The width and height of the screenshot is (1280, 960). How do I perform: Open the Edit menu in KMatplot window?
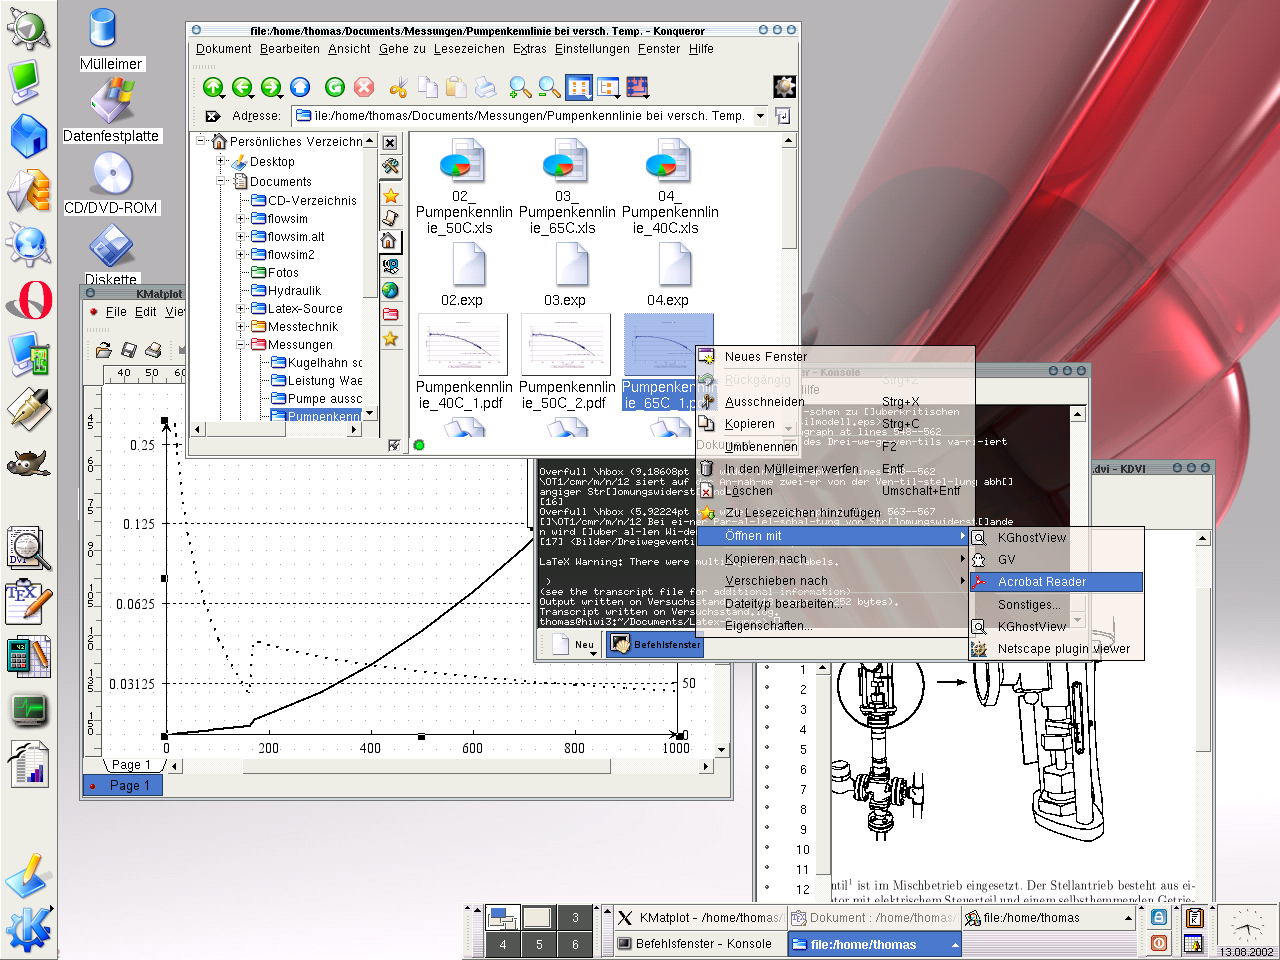[146, 311]
